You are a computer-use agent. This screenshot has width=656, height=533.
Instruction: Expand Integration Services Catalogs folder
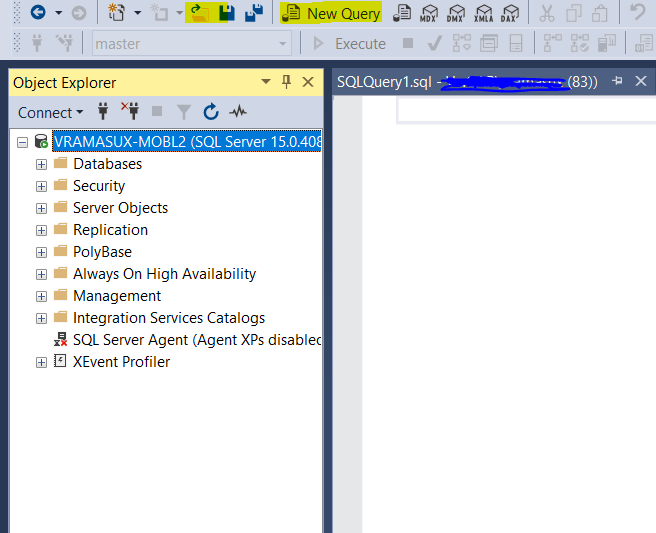tap(41, 319)
